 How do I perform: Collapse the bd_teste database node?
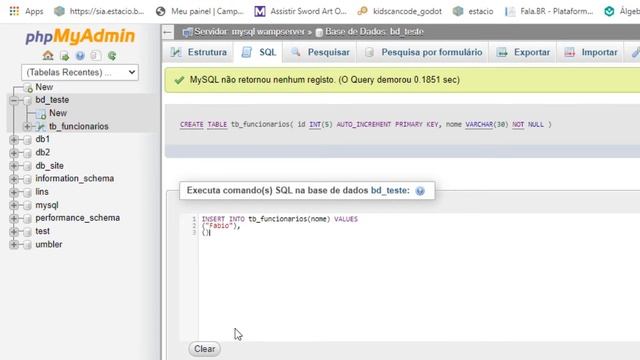point(14,100)
